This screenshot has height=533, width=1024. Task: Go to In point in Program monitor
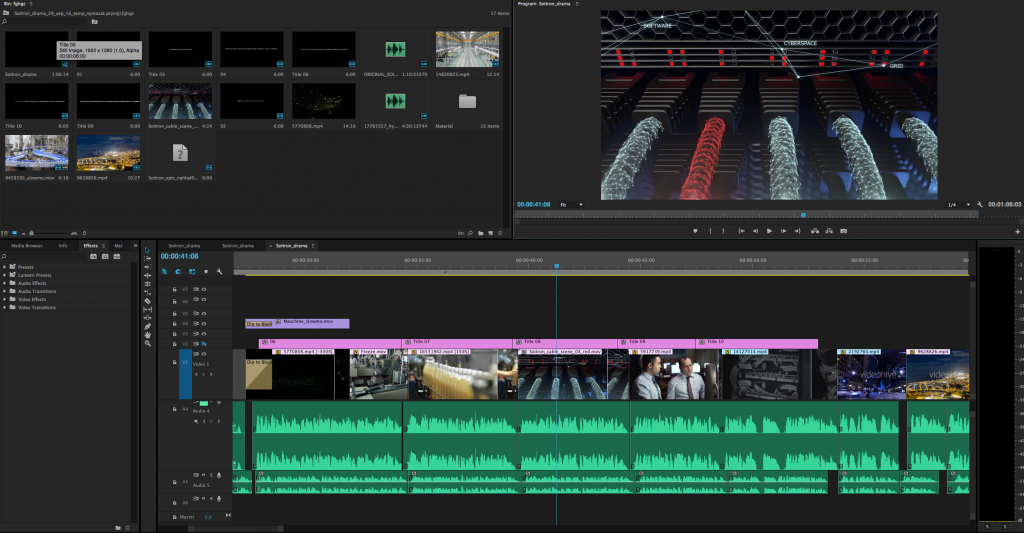click(741, 231)
